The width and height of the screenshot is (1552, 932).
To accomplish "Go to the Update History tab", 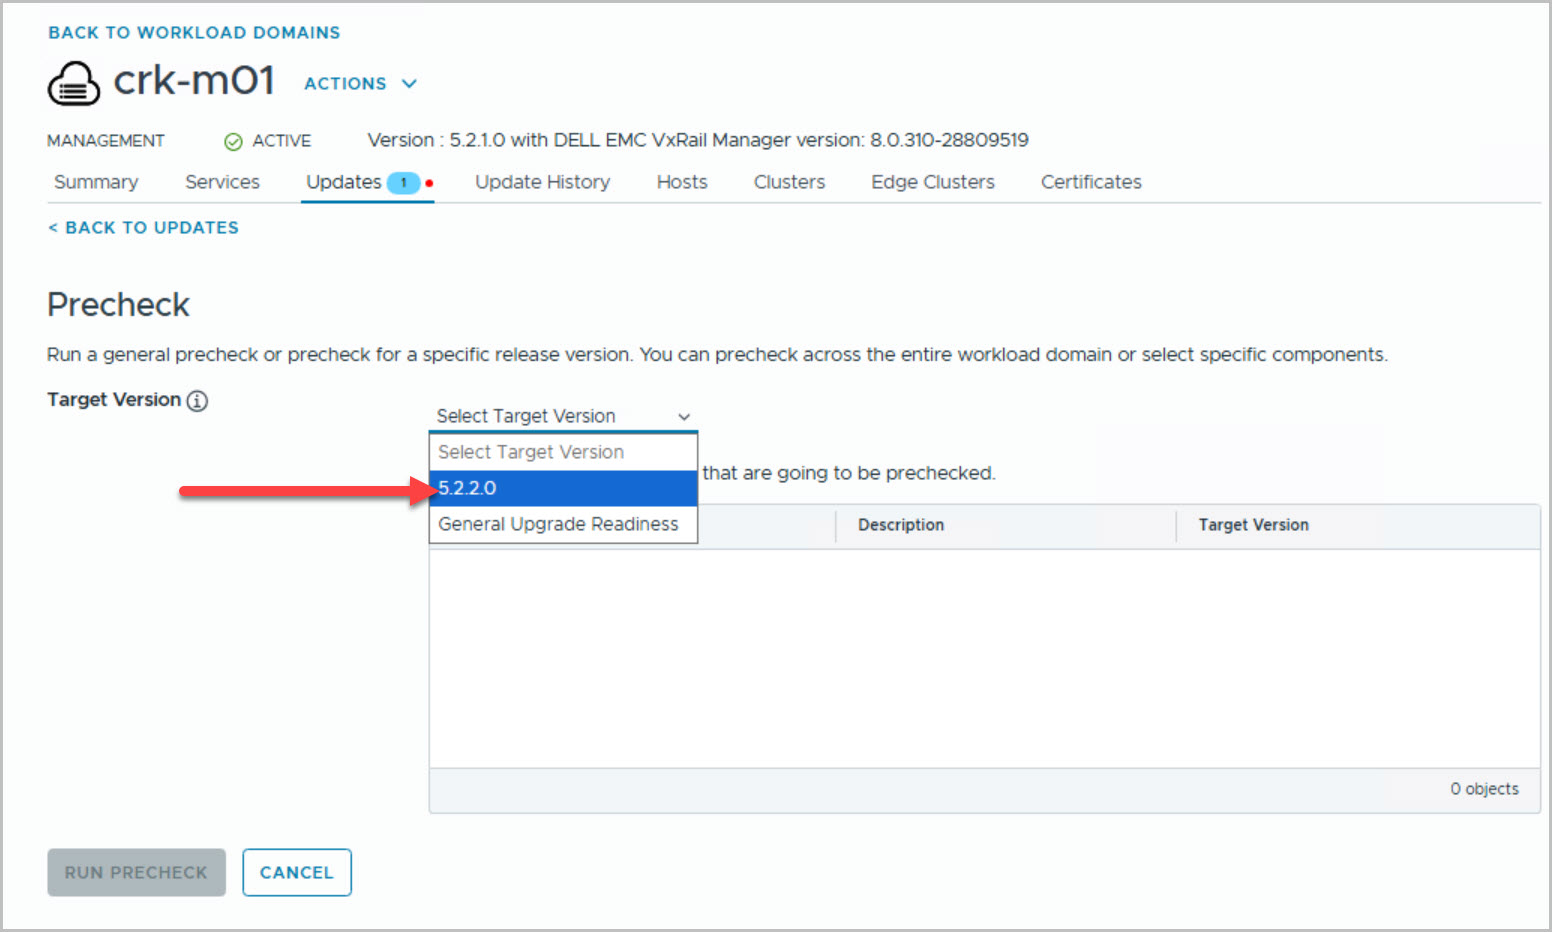I will [542, 182].
